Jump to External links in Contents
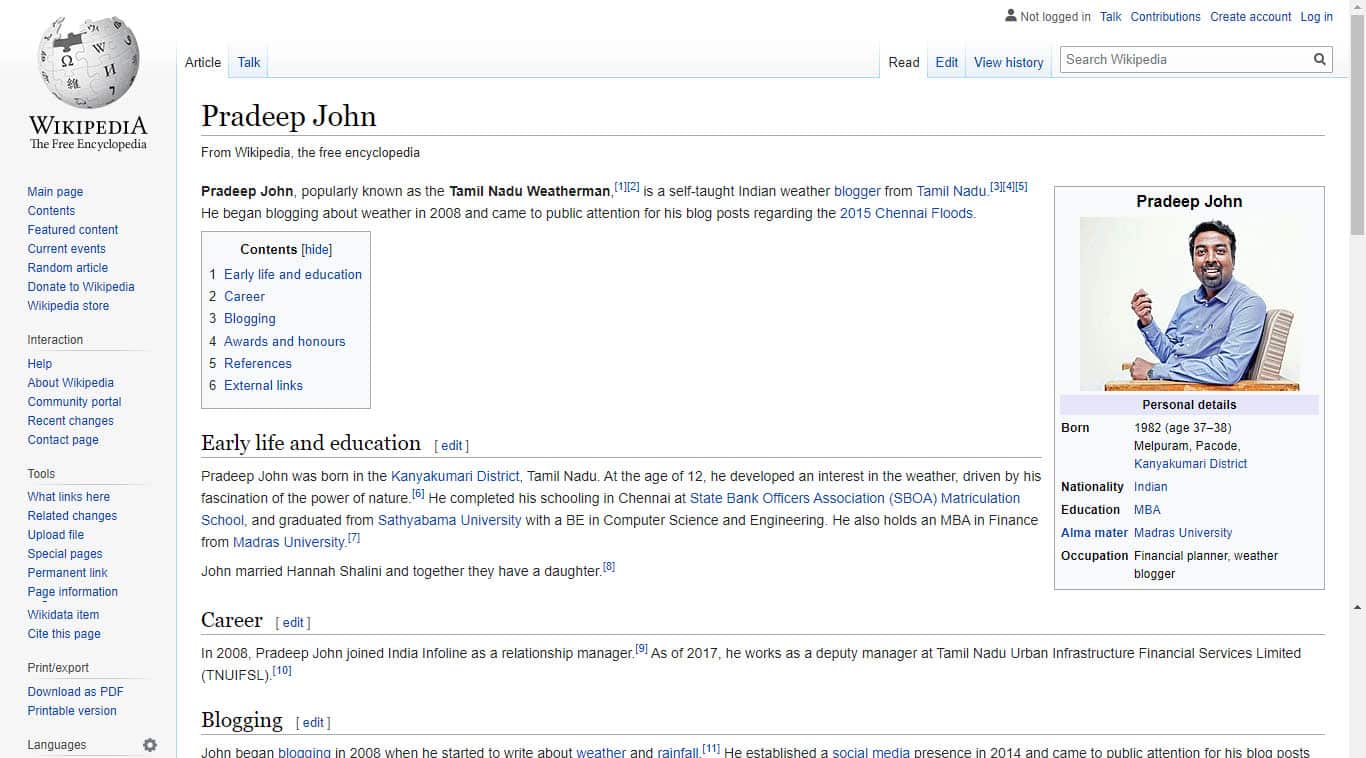 click(263, 385)
